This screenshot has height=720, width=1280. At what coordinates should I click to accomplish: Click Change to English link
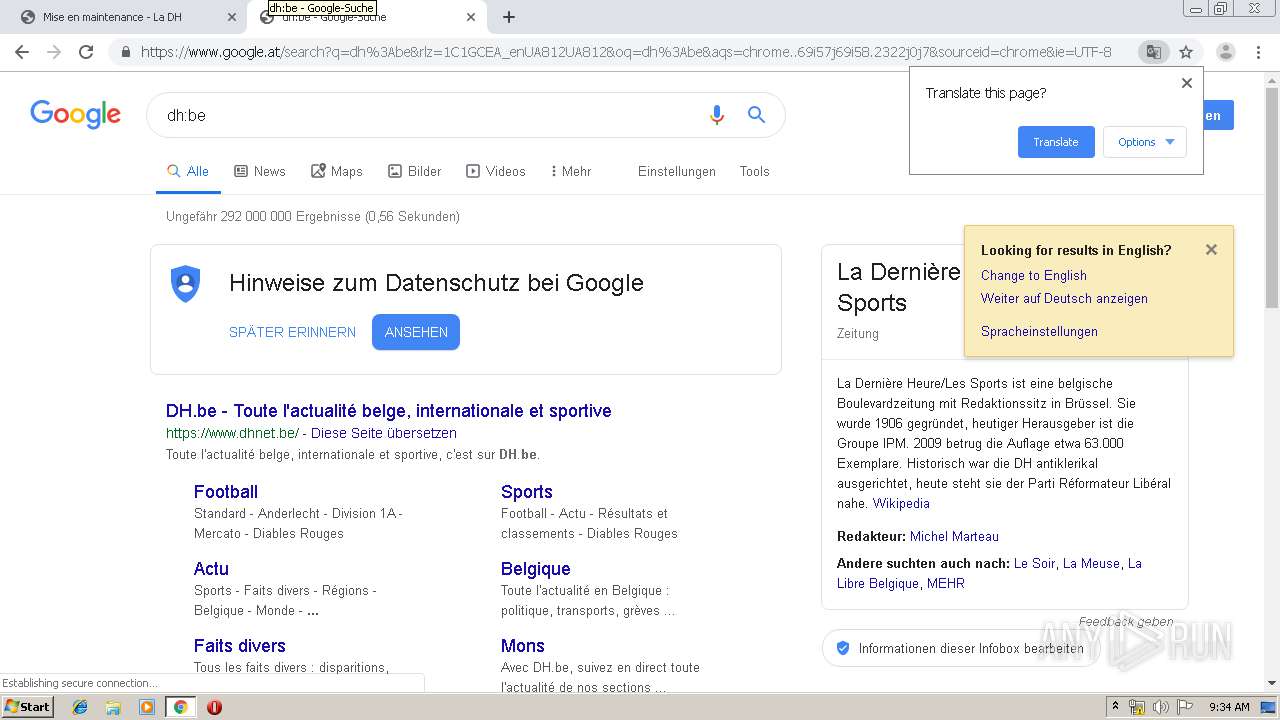(1034, 275)
